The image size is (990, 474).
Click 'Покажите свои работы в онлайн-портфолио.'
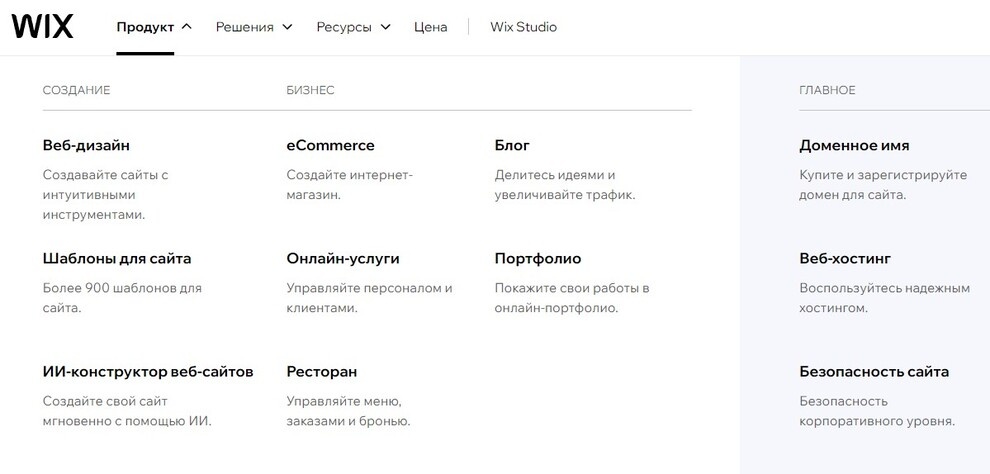click(572, 298)
